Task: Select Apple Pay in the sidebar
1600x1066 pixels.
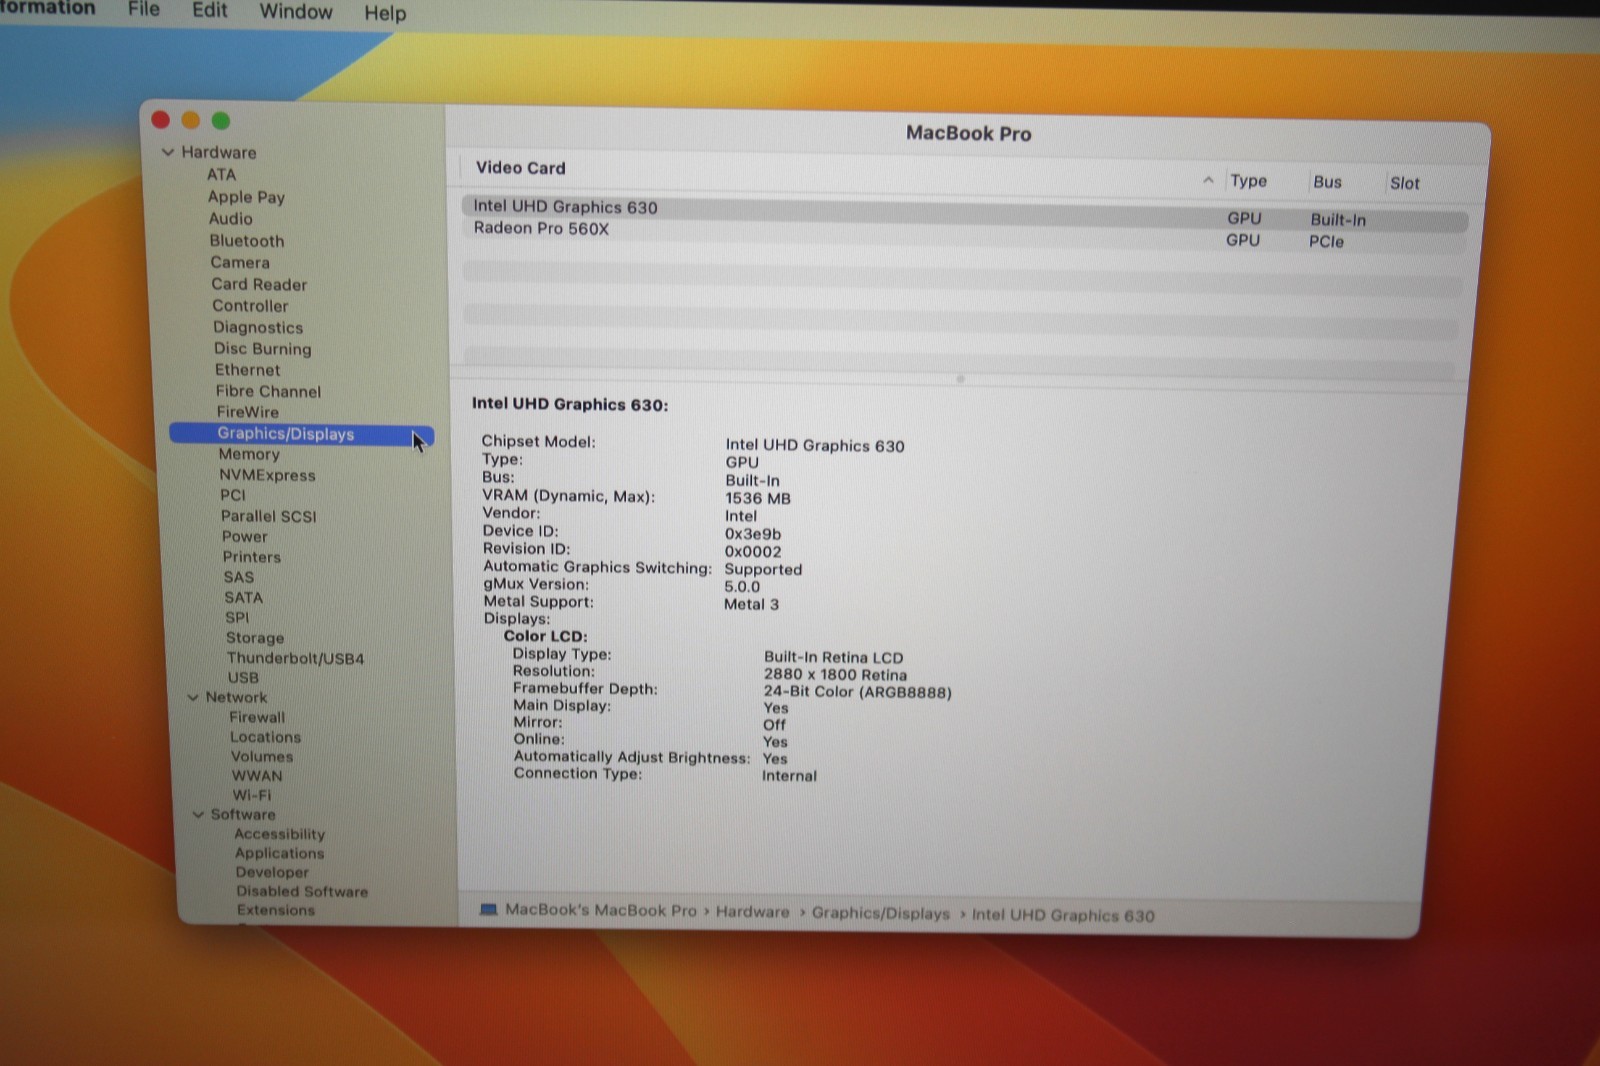Action: point(246,197)
